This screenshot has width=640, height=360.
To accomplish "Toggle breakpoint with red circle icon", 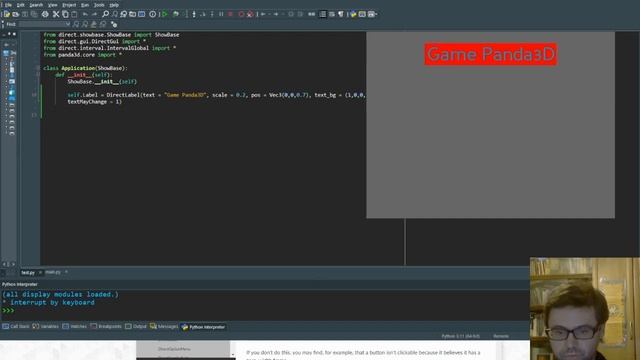I will click(x=241, y=14).
